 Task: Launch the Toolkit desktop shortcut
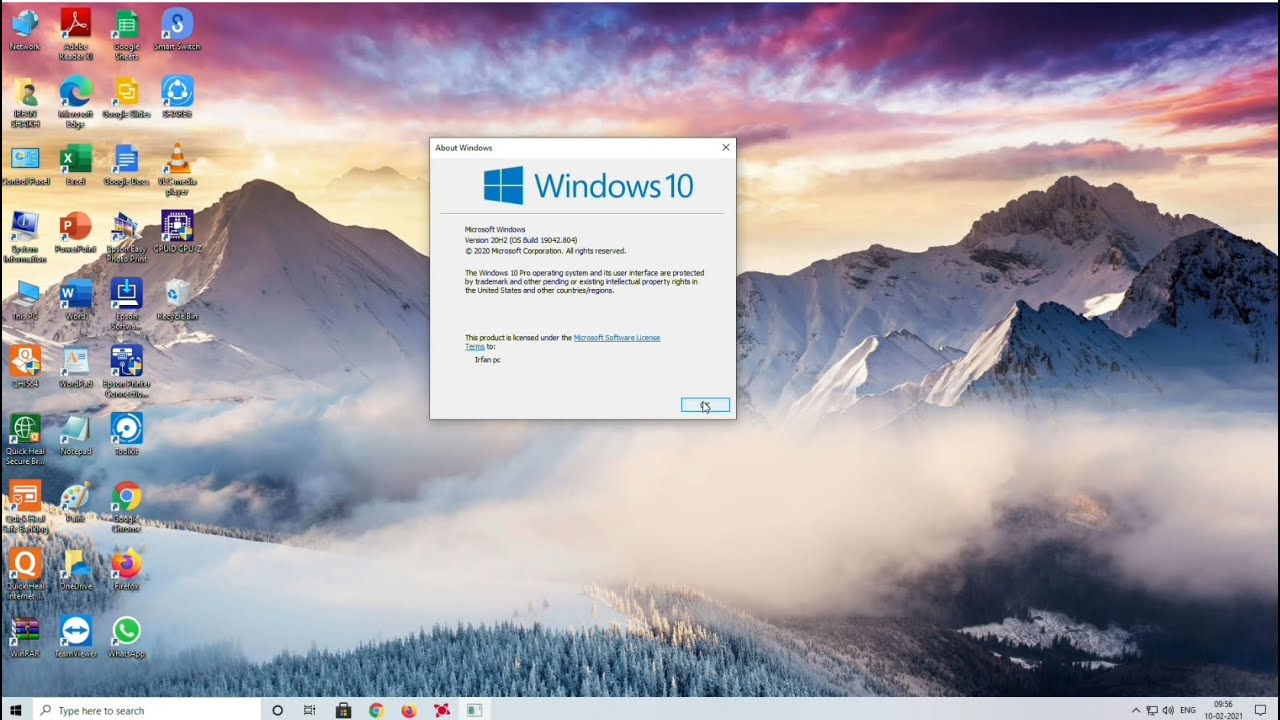click(x=126, y=435)
